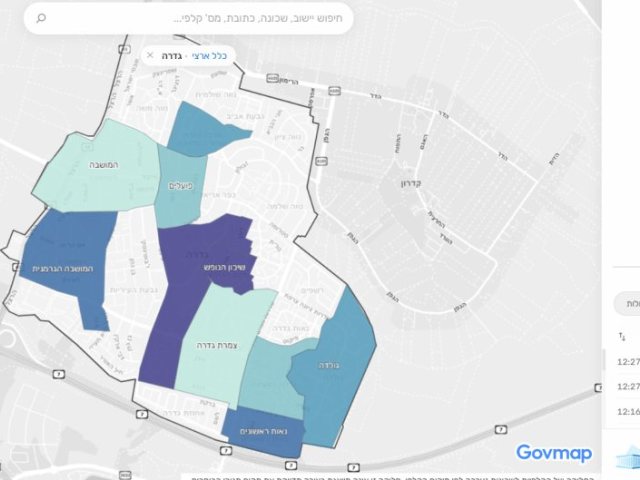Image resolution: width=640 pixels, height=480 pixels.
Task: Click the route 7 shield near נאות ראשונים
Action: pos(226,451)
